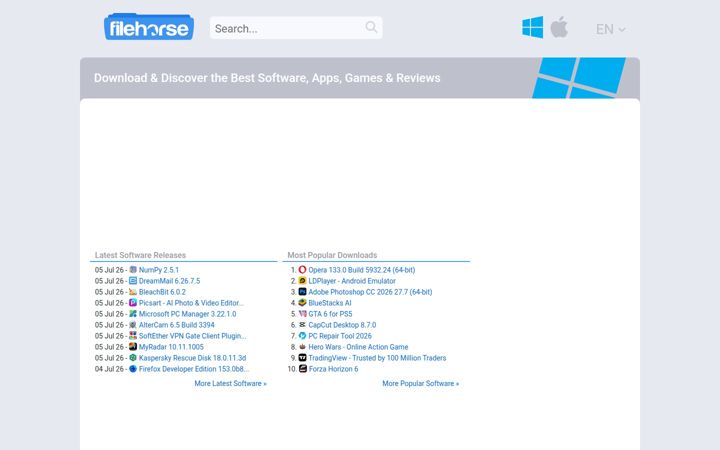Open Kaspersky Rescue Disk 18.0.11.3d link
Viewport: 720px width, 450px height.
[192, 358]
